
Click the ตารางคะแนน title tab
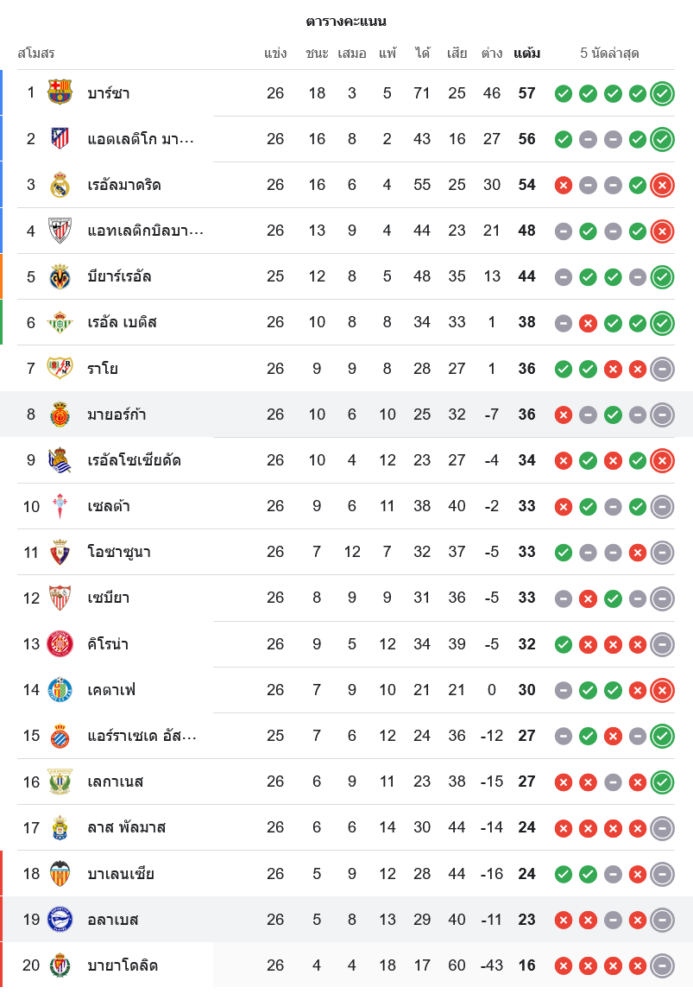pos(346,21)
